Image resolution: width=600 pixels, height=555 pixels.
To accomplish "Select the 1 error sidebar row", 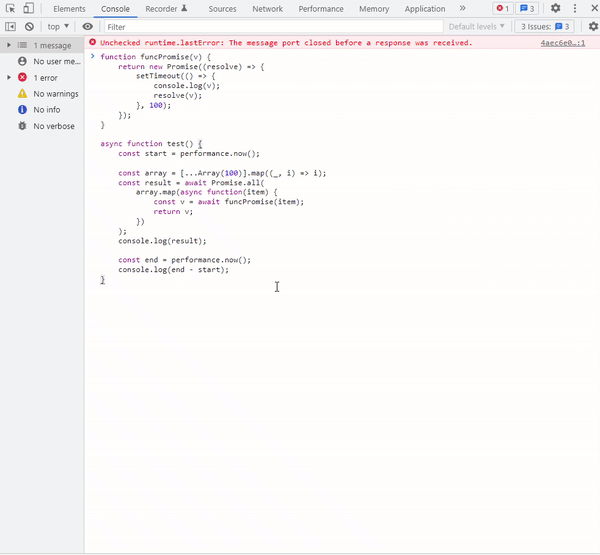I will (x=42, y=78).
